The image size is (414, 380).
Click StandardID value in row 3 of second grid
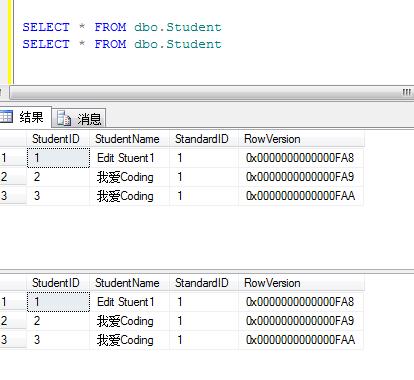[204, 340]
